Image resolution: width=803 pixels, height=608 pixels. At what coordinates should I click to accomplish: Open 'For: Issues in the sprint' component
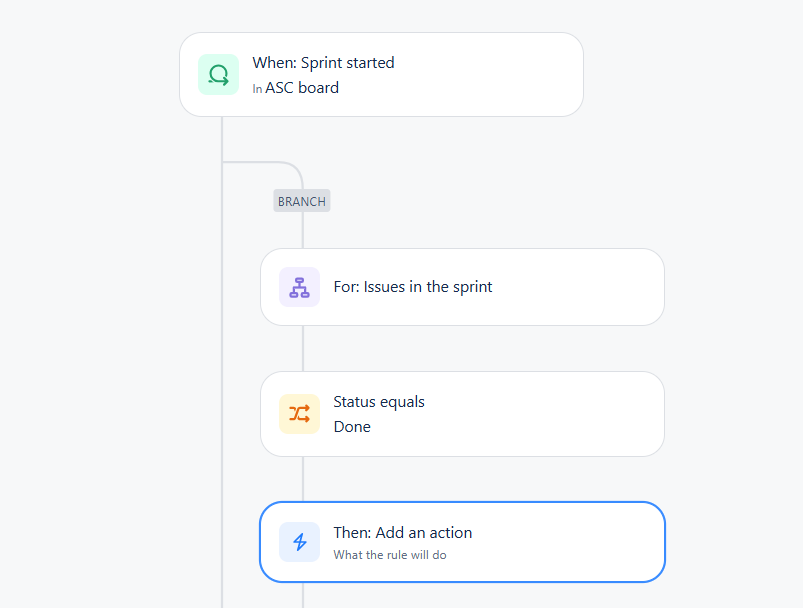point(462,287)
